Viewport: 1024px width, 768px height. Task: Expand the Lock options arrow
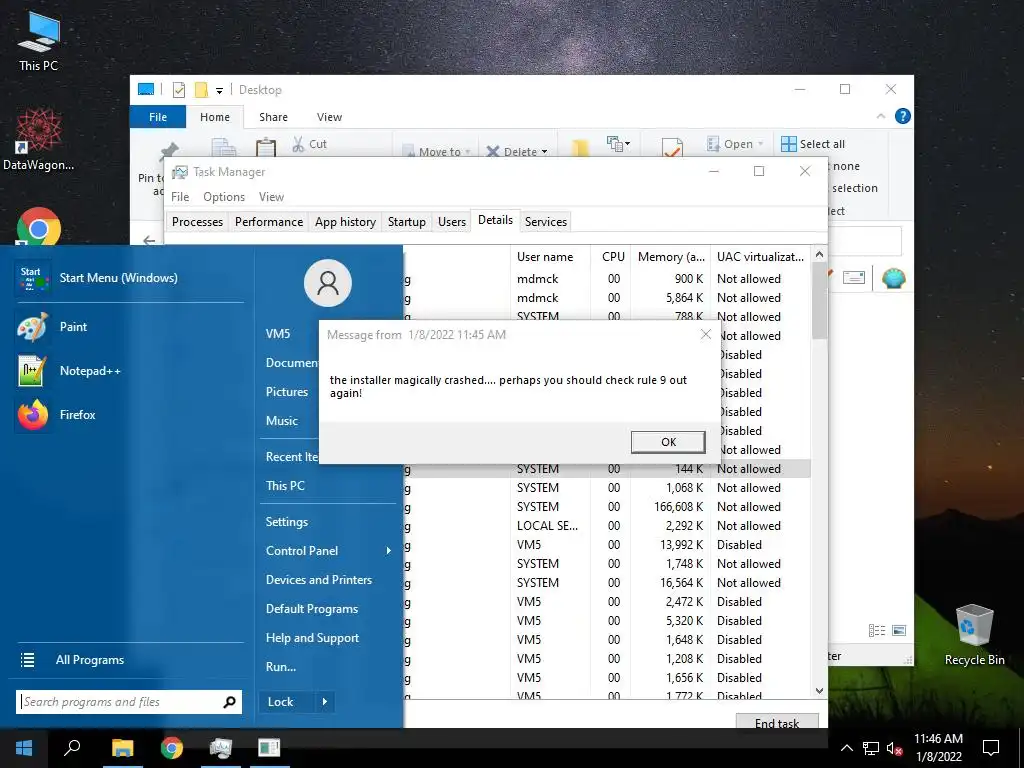tap(325, 702)
